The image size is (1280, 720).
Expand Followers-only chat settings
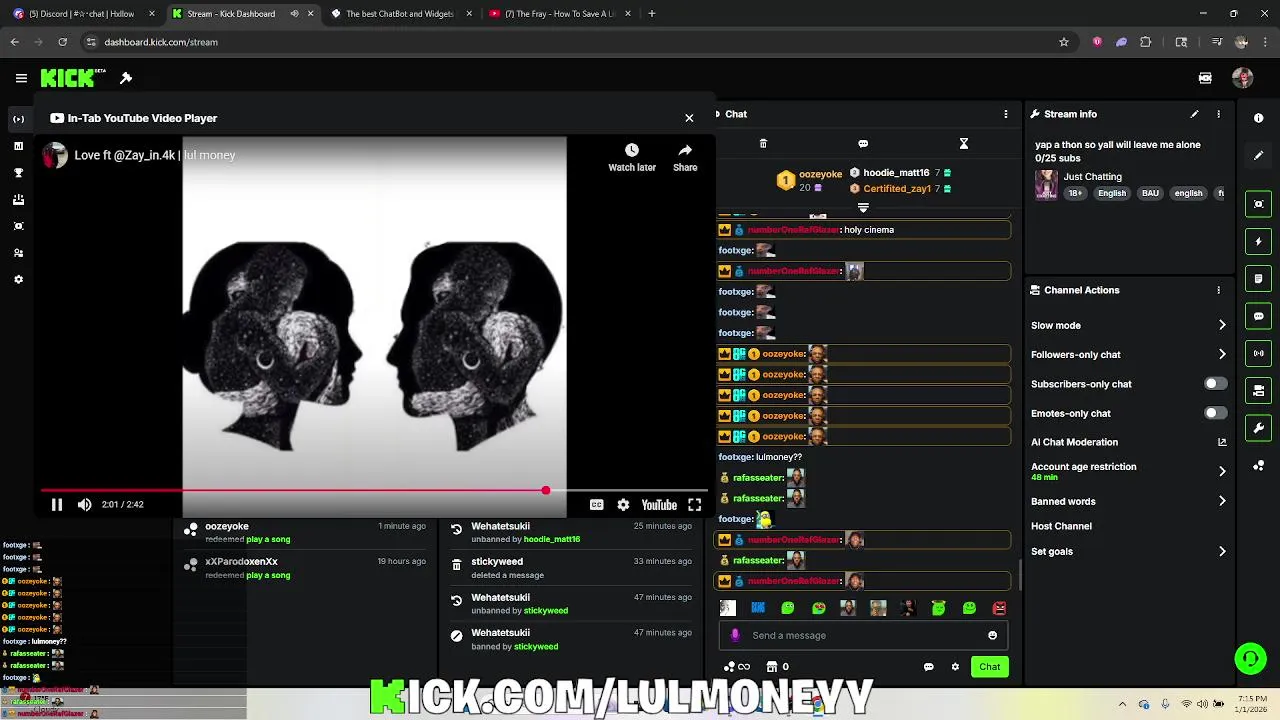[1222, 354]
